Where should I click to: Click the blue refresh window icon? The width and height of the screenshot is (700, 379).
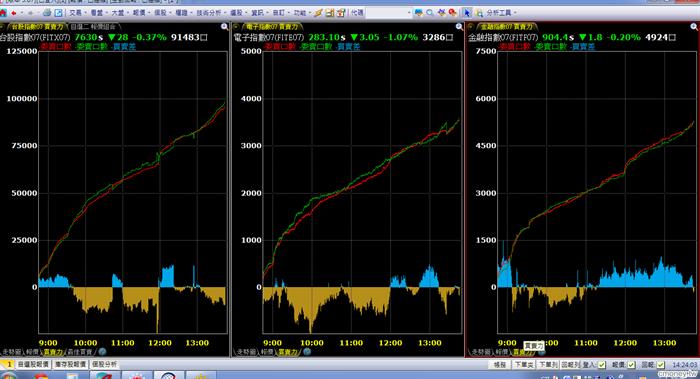click(x=58, y=13)
